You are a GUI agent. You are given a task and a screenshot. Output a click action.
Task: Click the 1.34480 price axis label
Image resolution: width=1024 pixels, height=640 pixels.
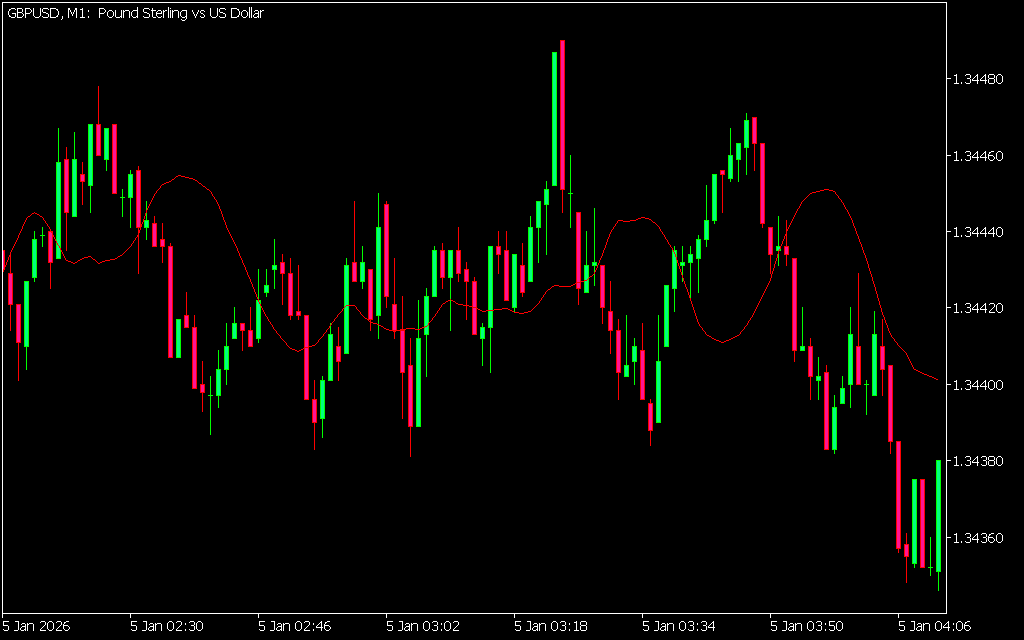tap(981, 79)
